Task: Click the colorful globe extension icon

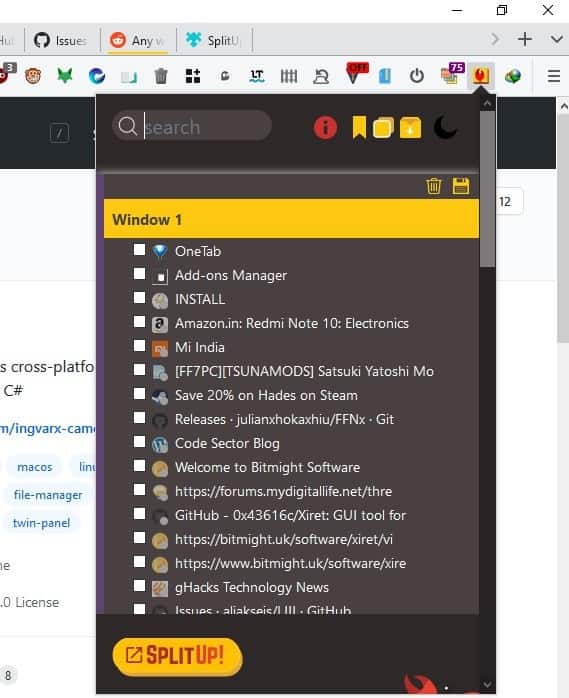Action: click(513, 76)
